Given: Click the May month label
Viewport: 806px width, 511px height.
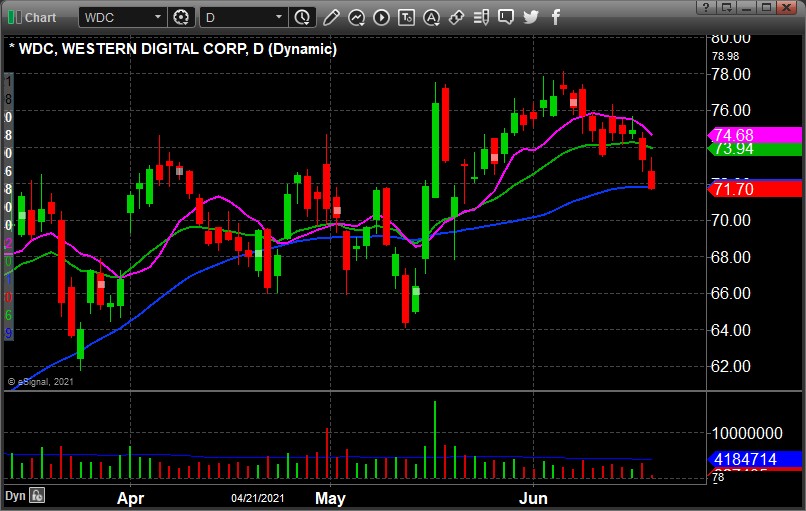Looking at the screenshot, I should [x=330, y=498].
